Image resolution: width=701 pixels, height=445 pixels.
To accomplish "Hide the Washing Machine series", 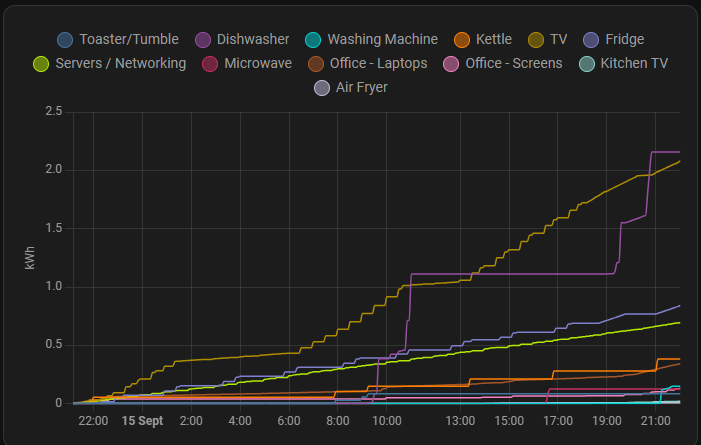I will point(382,40).
